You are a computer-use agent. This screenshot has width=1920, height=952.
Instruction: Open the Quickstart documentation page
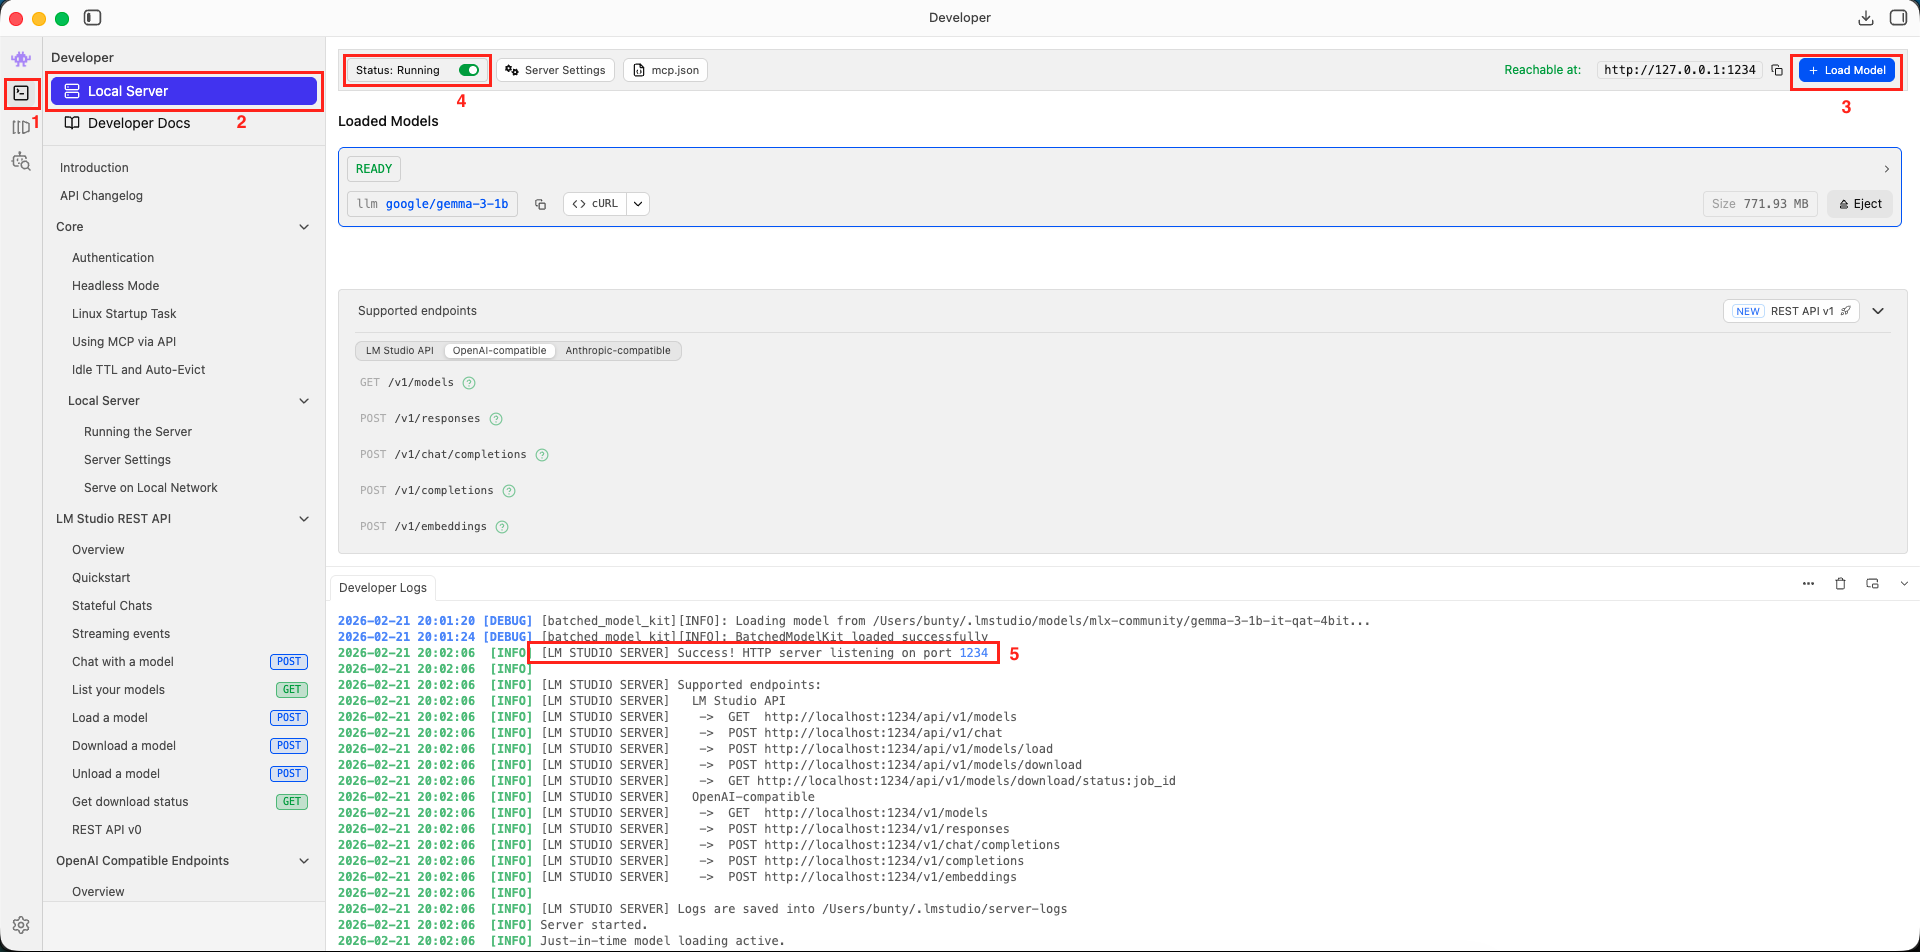click(x=101, y=578)
